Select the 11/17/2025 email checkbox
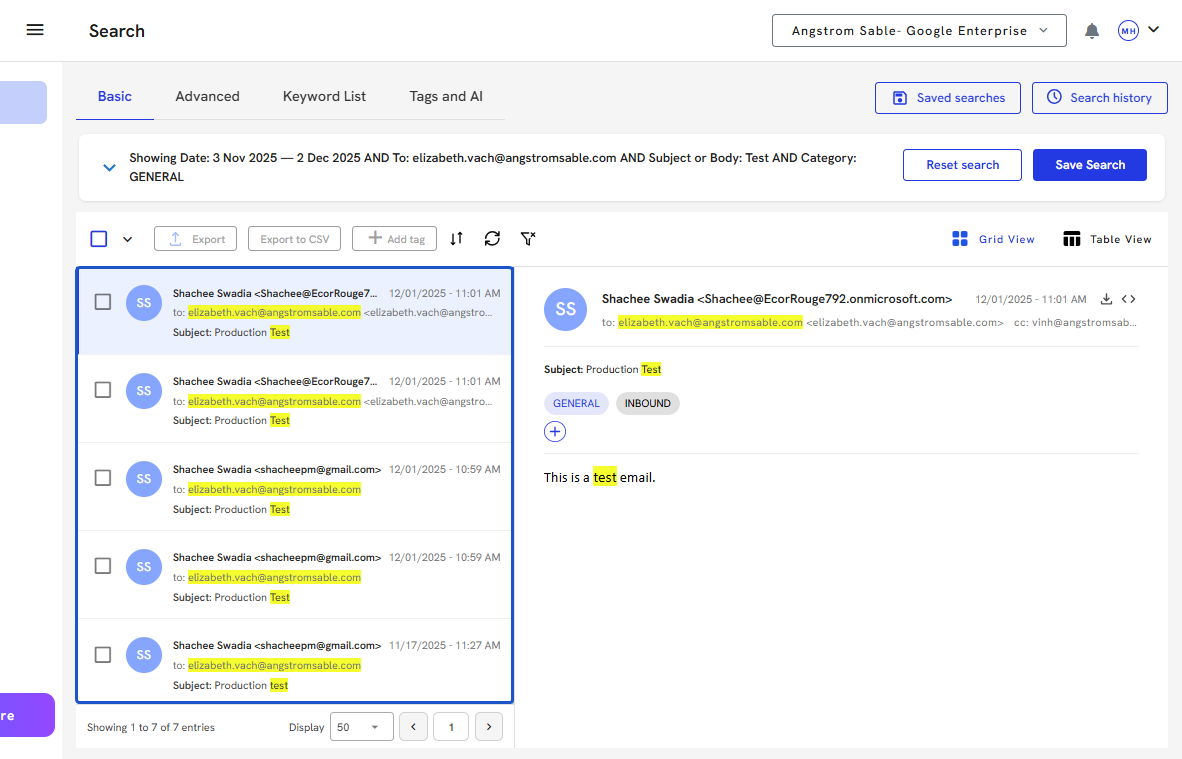Image resolution: width=1182 pixels, height=759 pixels. (103, 655)
